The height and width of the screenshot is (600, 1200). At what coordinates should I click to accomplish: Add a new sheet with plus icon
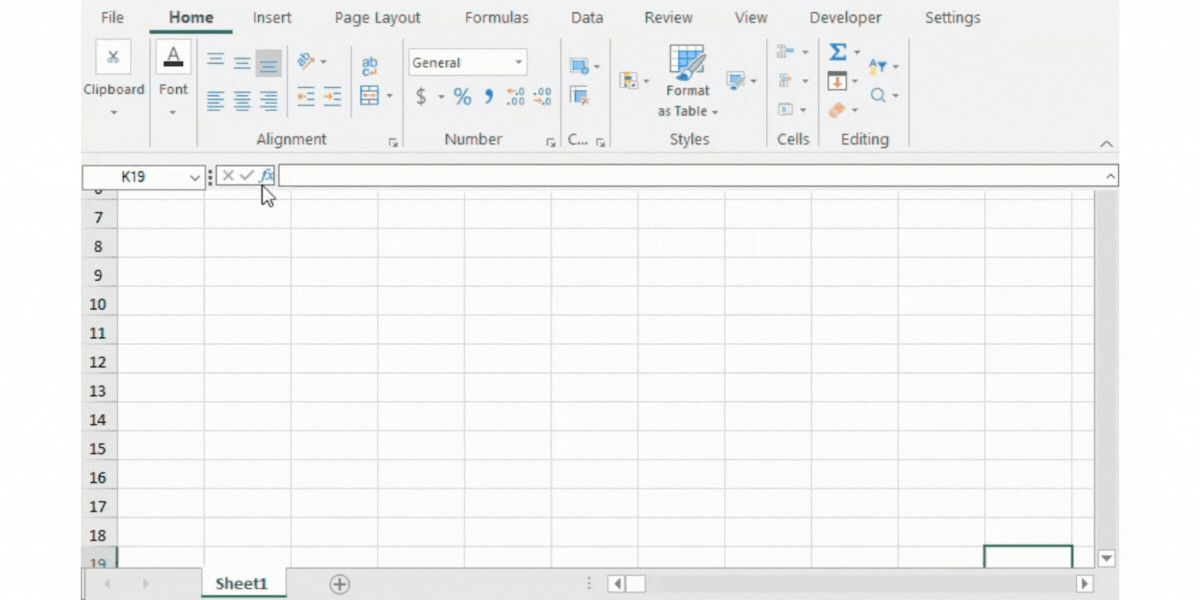(340, 584)
